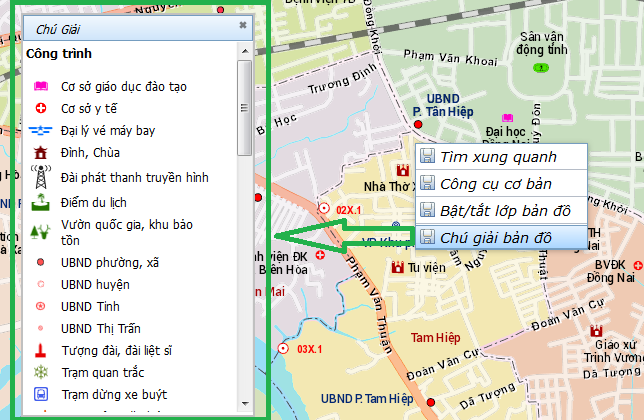Viewport: 644px width, 420px height.
Task: Click the star circle icon beside UBND Tỉnh
Action: pos(41,306)
